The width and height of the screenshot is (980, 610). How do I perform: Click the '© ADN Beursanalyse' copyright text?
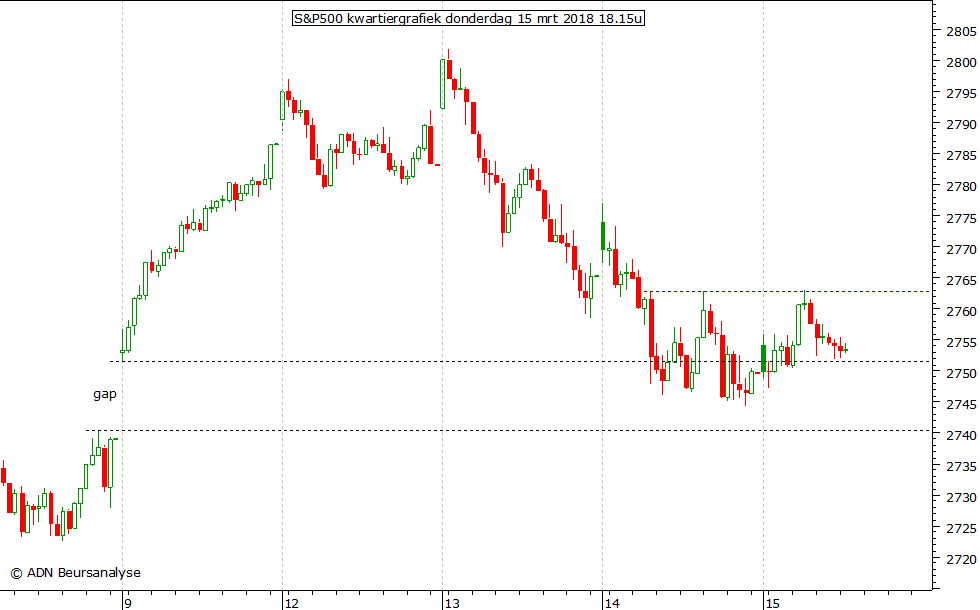coord(76,572)
